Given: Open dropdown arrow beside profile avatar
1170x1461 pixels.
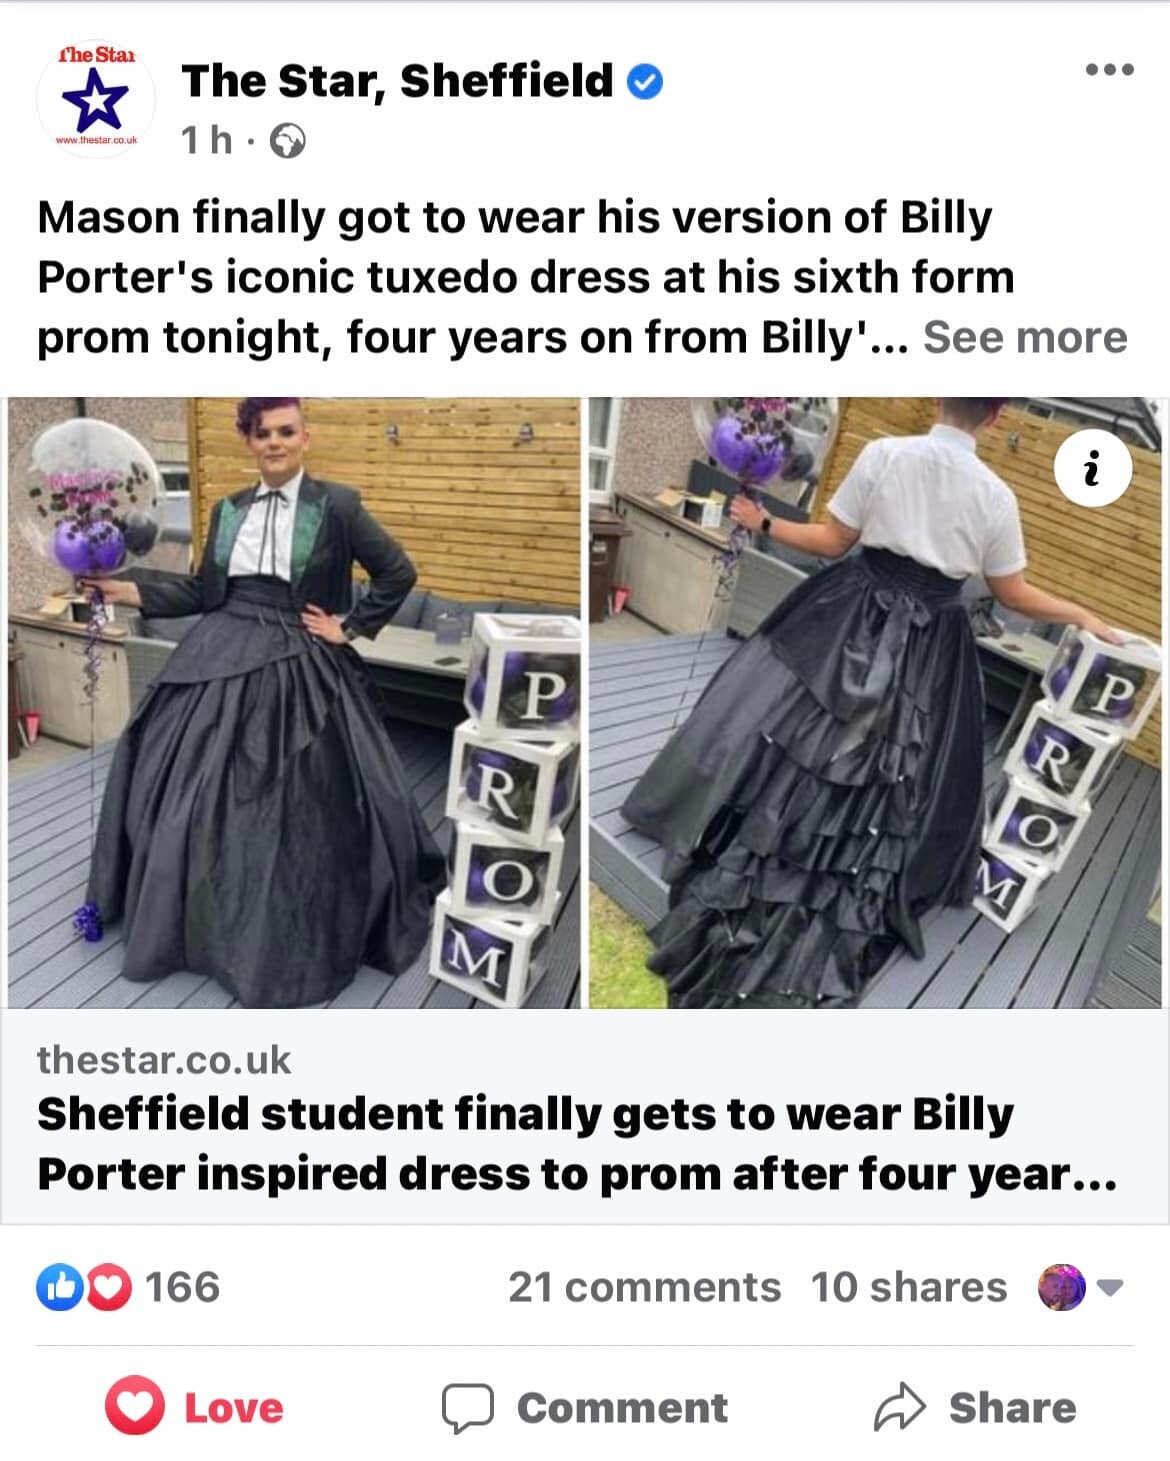Looking at the screenshot, I should pos(1111,1287).
